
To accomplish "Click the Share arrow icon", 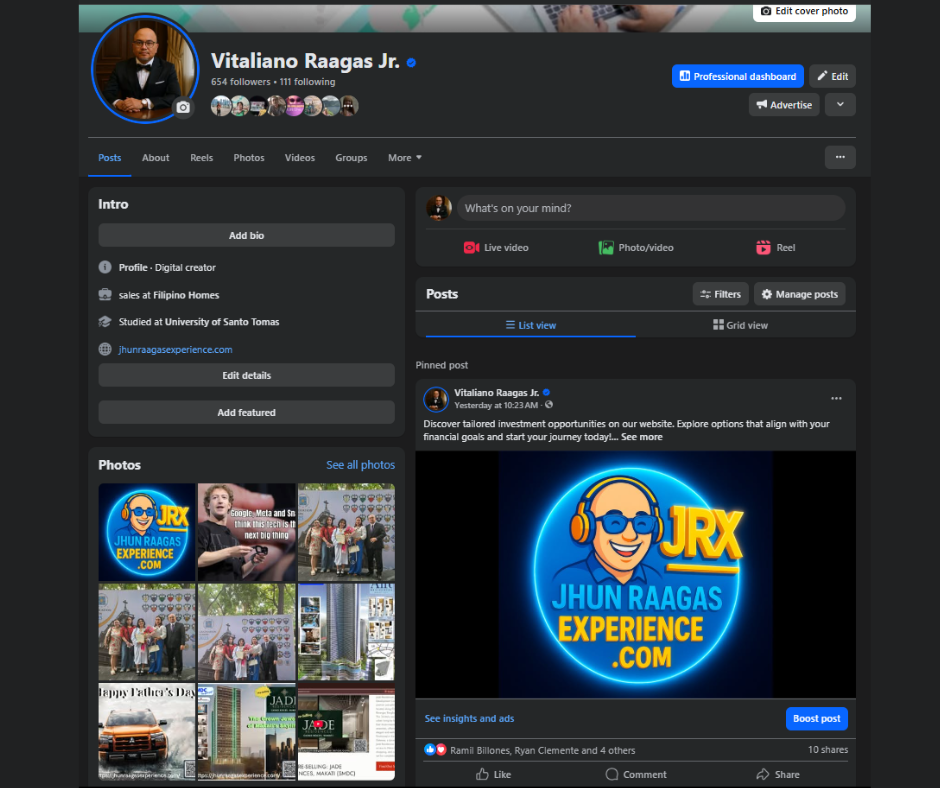I will (x=763, y=774).
